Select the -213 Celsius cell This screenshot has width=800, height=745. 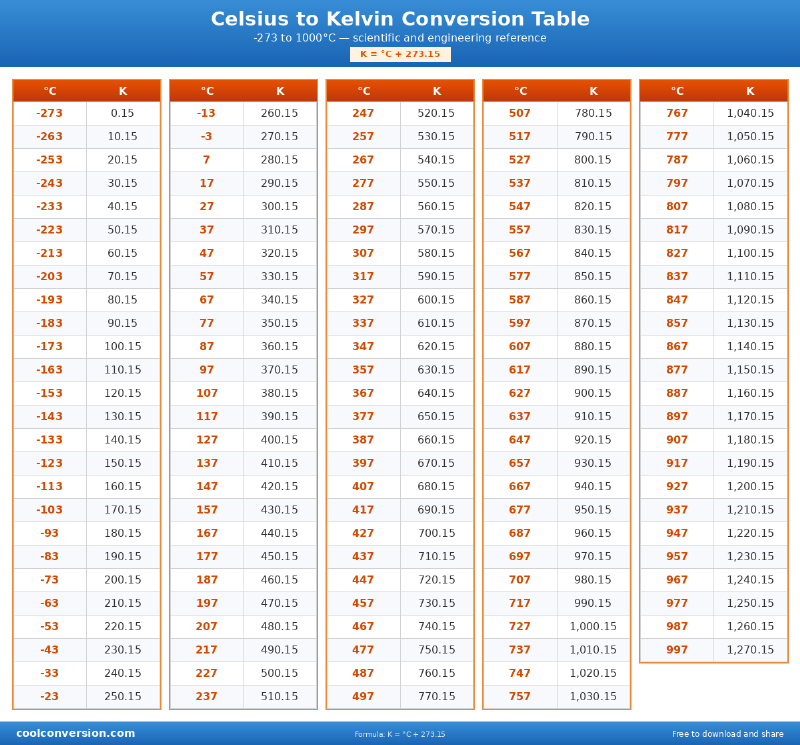tap(49, 253)
